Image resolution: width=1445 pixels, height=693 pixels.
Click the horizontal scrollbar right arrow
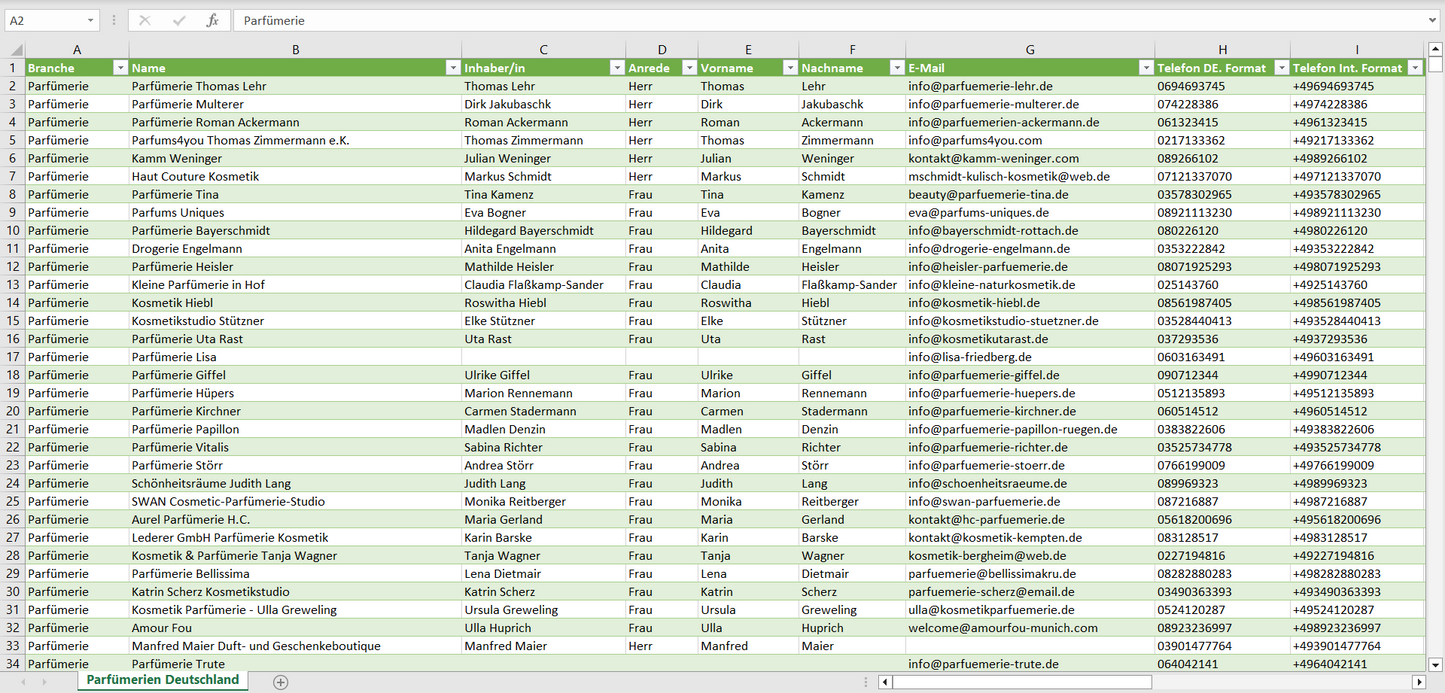click(x=1418, y=682)
